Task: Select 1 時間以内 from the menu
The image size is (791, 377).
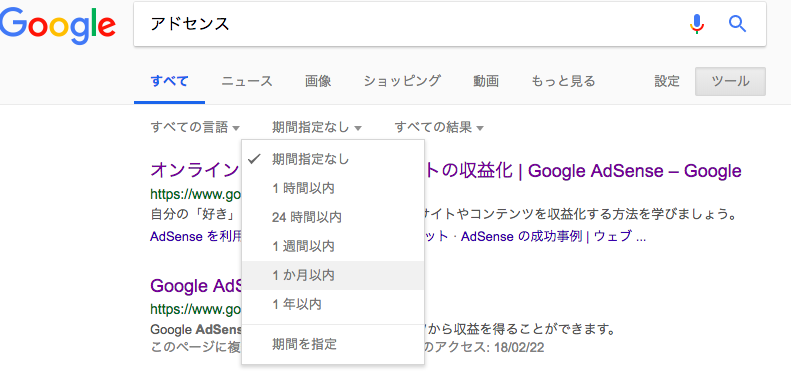Action: (x=333, y=189)
